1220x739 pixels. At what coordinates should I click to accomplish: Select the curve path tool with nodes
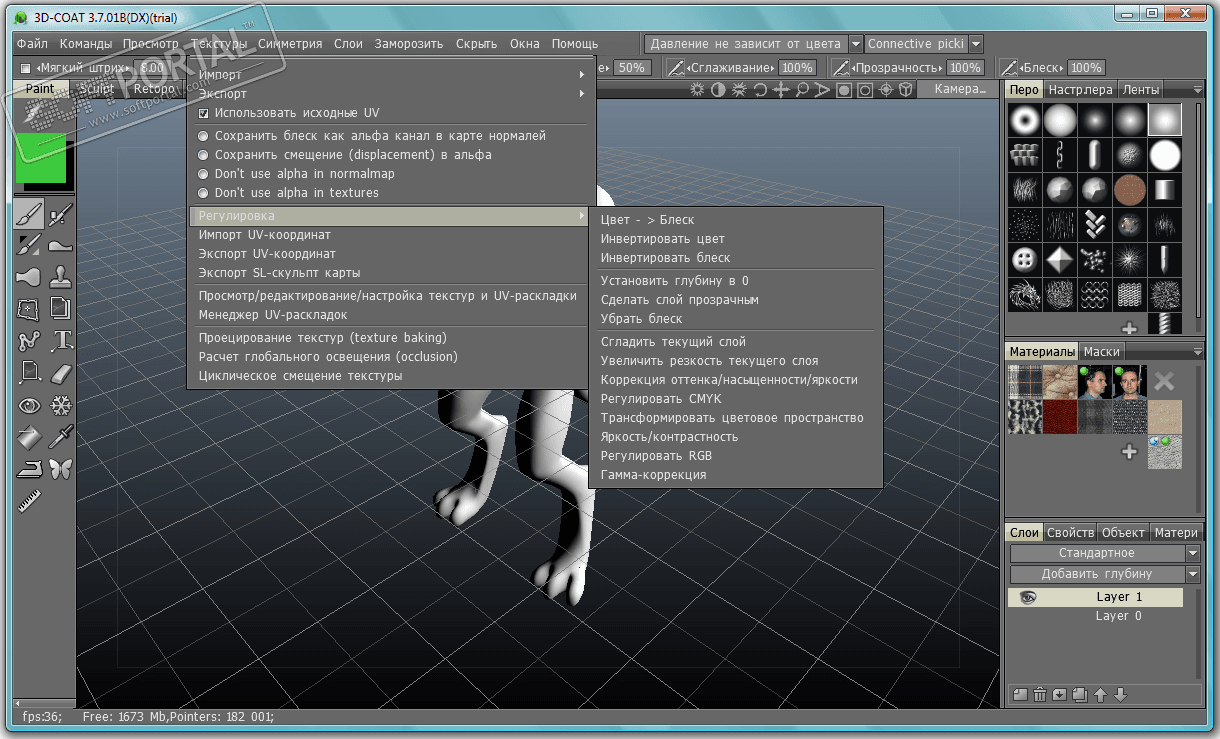pos(29,340)
